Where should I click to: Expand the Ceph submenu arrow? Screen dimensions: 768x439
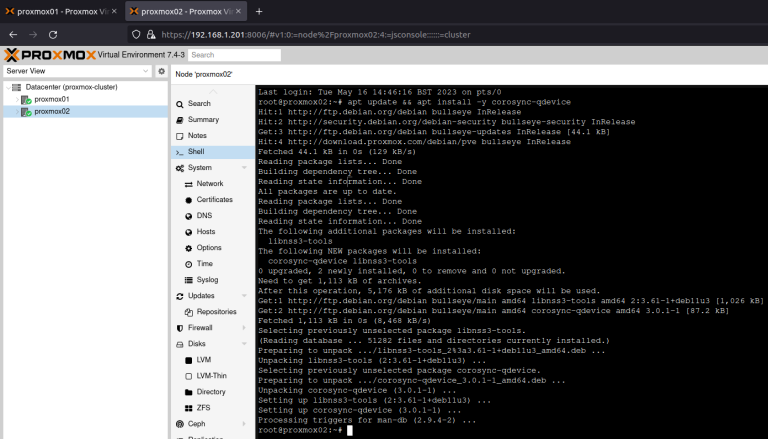click(x=244, y=424)
